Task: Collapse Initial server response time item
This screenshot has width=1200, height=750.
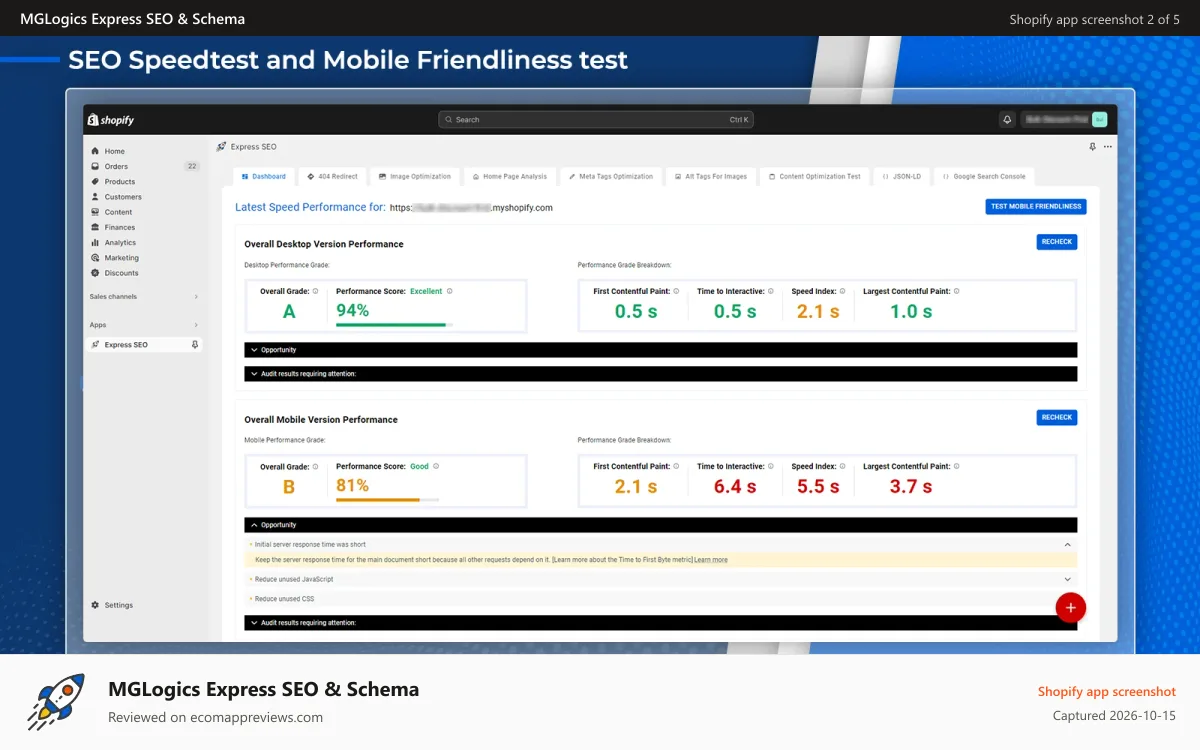Action: [x=660, y=544]
